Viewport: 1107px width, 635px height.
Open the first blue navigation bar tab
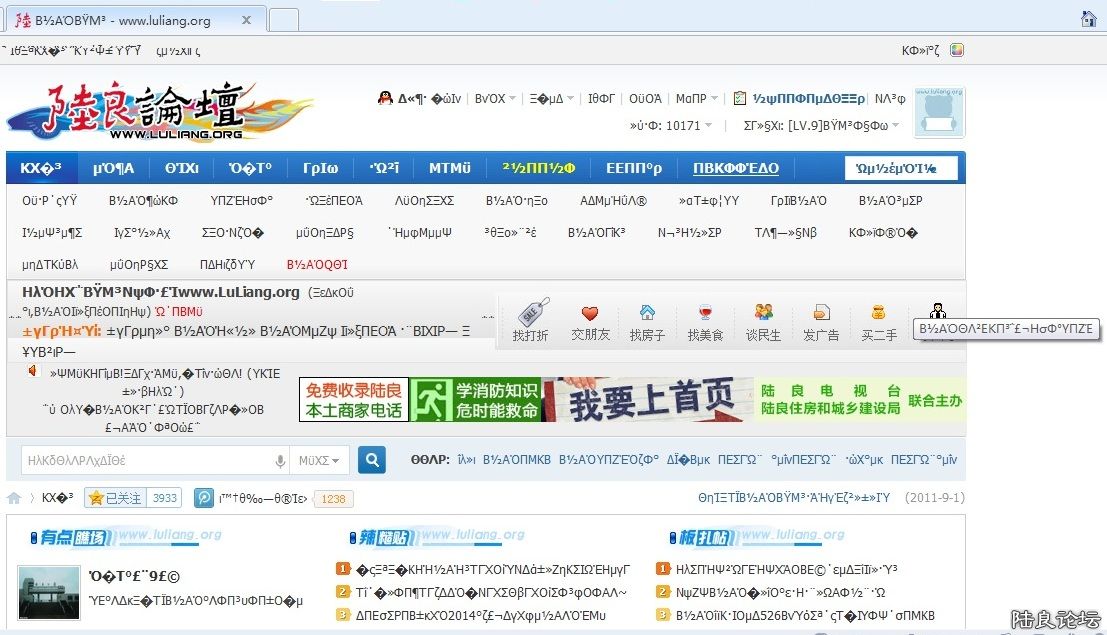41,168
